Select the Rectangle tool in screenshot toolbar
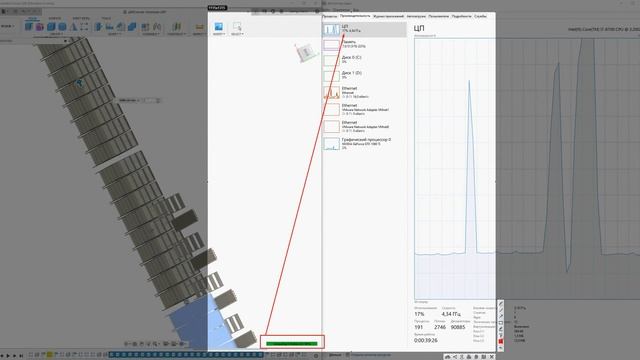Image resolution: width=640 pixels, height=360 pixels. click(x=501, y=322)
